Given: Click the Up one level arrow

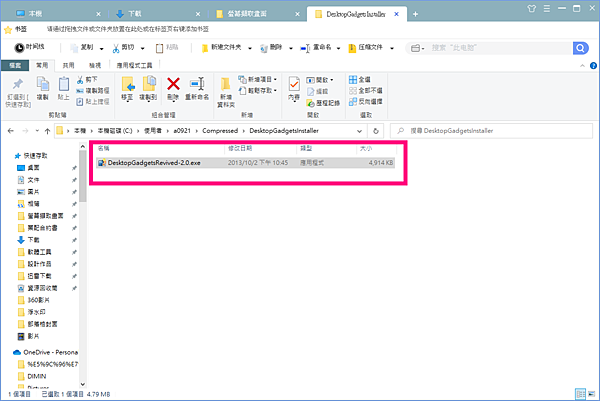Looking at the screenshot, I should (47, 131).
